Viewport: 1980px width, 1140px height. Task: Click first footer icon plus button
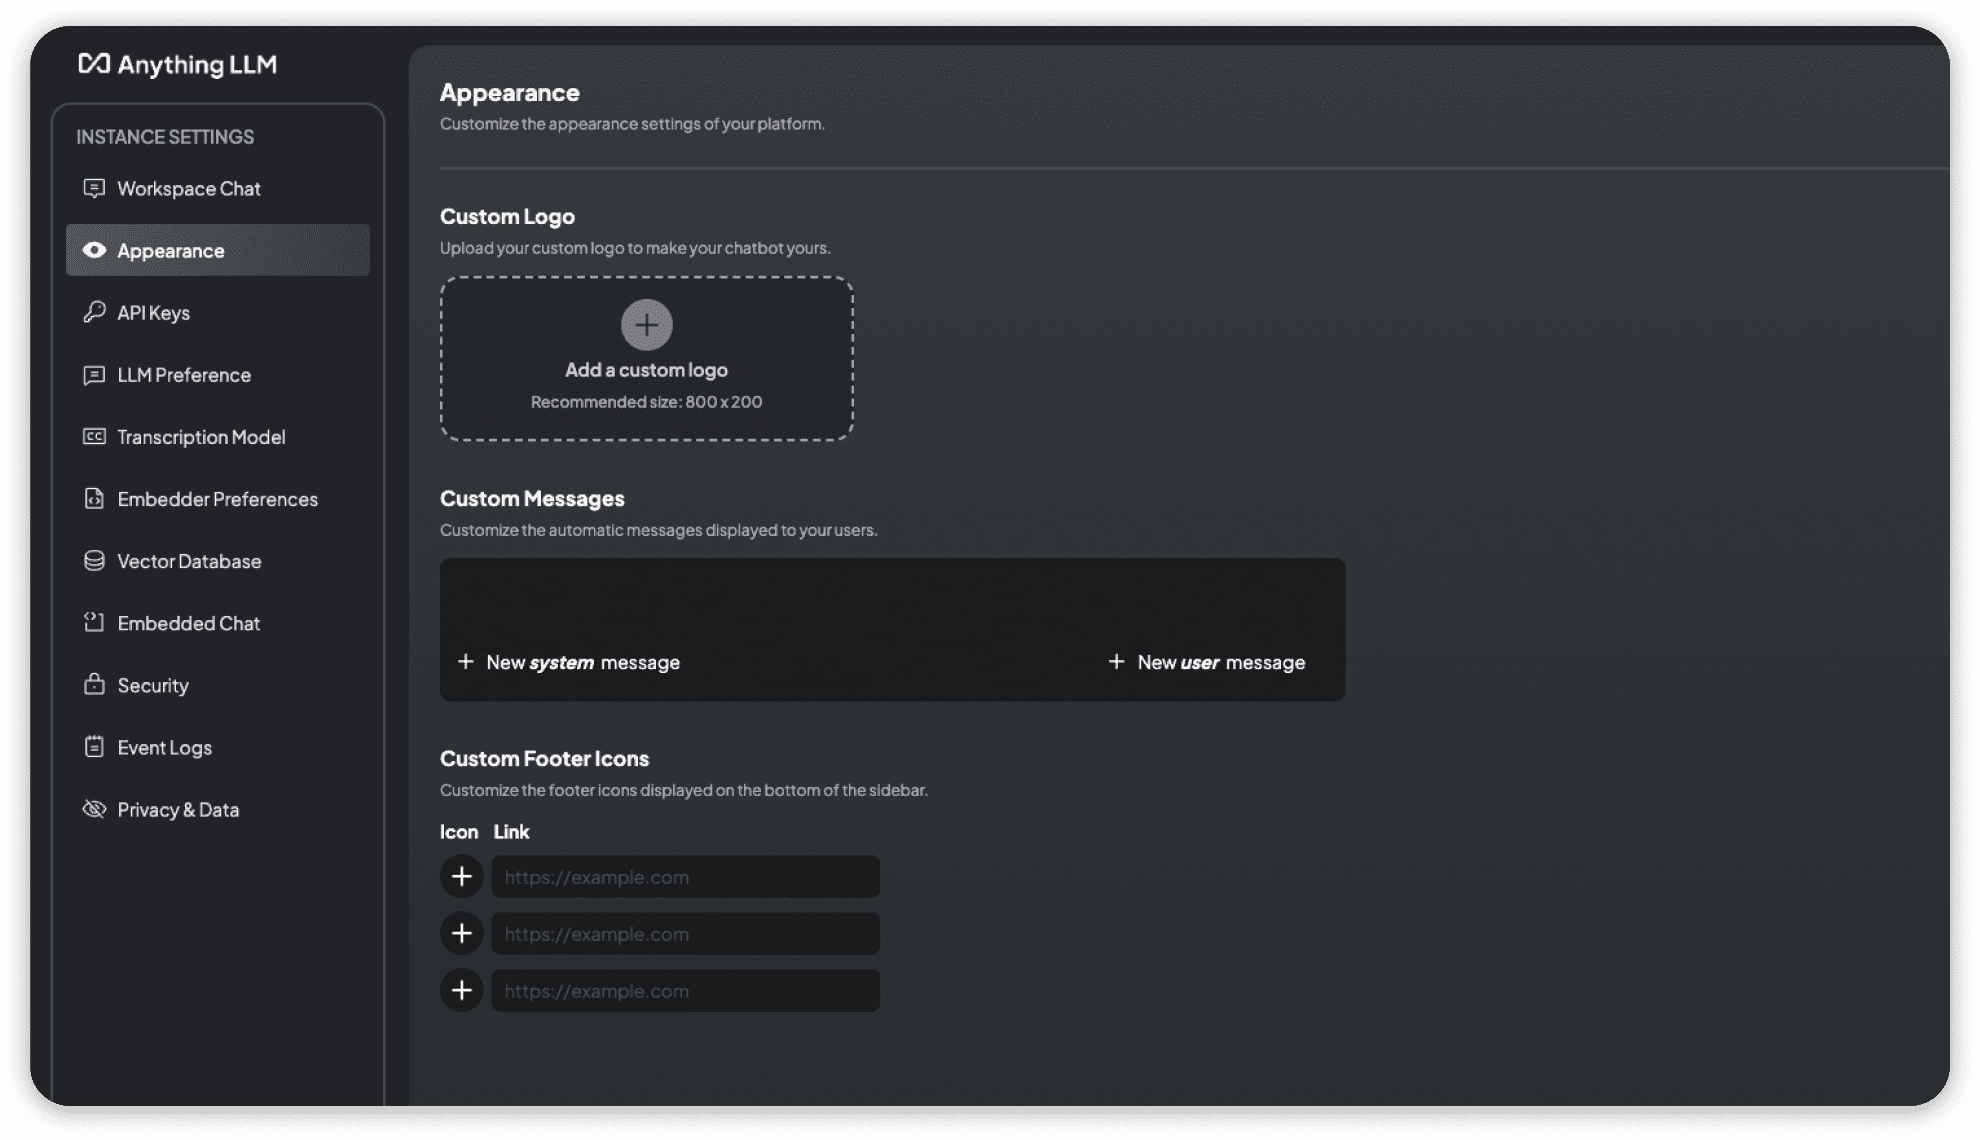pyautogui.click(x=461, y=876)
